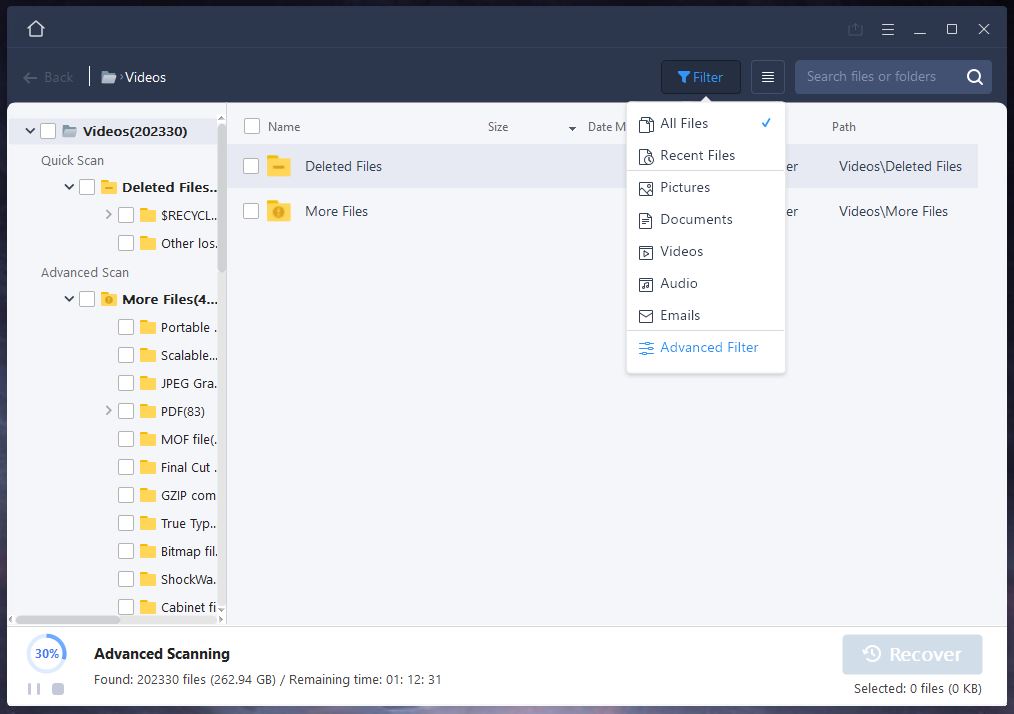Open the list view options icon
This screenshot has width=1014, height=714.
[768, 77]
